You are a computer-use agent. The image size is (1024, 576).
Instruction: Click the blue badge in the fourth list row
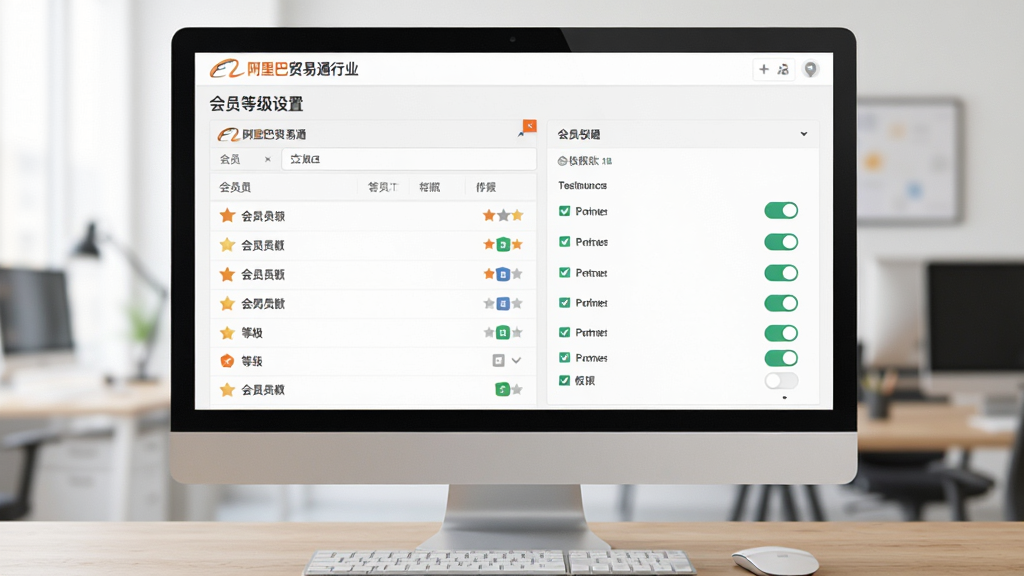pyautogui.click(x=503, y=303)
